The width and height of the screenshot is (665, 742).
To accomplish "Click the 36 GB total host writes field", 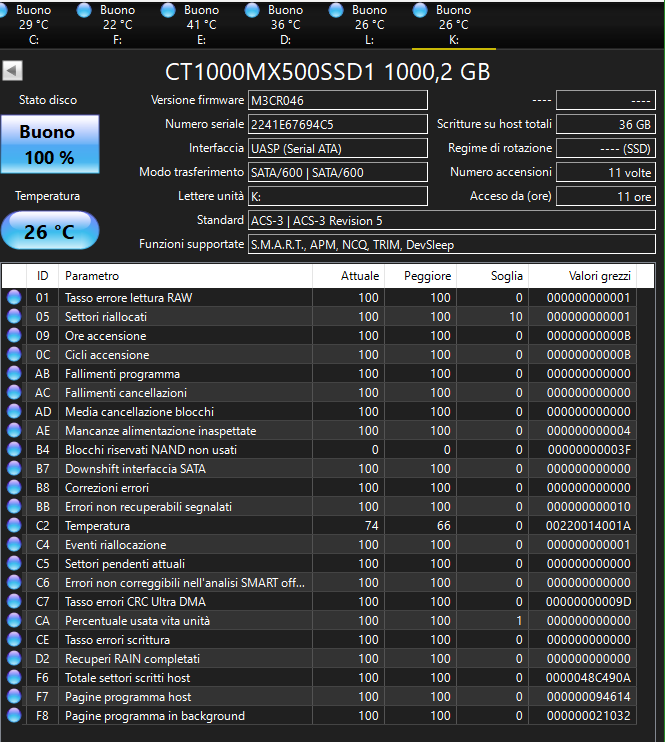I will pyautogui.click(x=606, y=124).
